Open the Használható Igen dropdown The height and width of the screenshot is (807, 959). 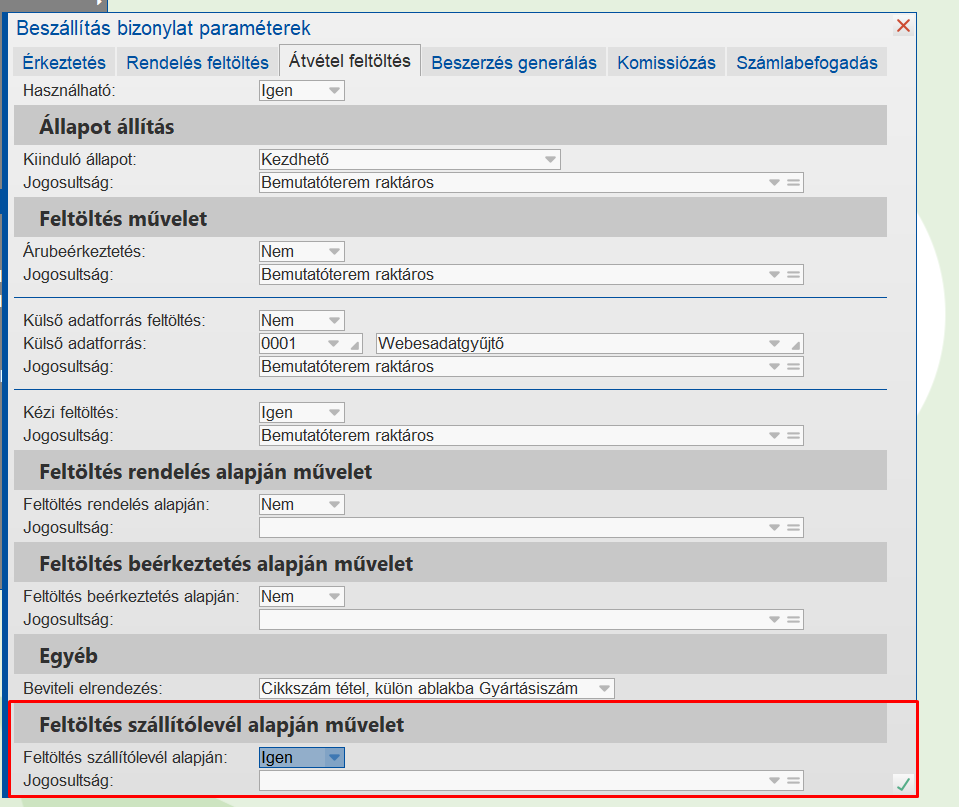[334, 91]
